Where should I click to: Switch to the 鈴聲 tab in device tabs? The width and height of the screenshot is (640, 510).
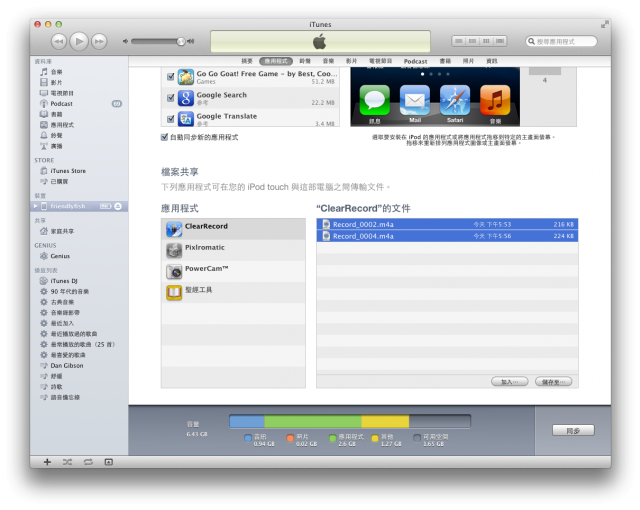[x=305, y=61]
